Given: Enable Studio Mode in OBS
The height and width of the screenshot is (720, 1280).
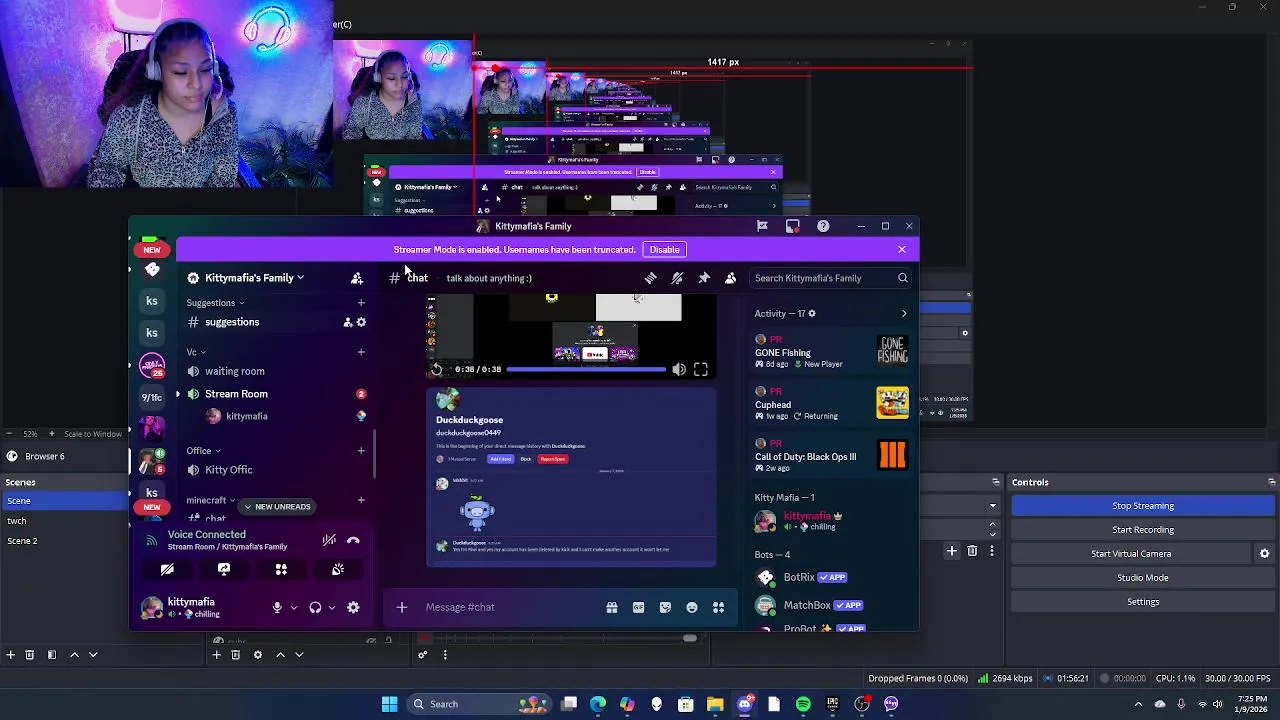Looking at the screenshot, I should point(1143,578).
